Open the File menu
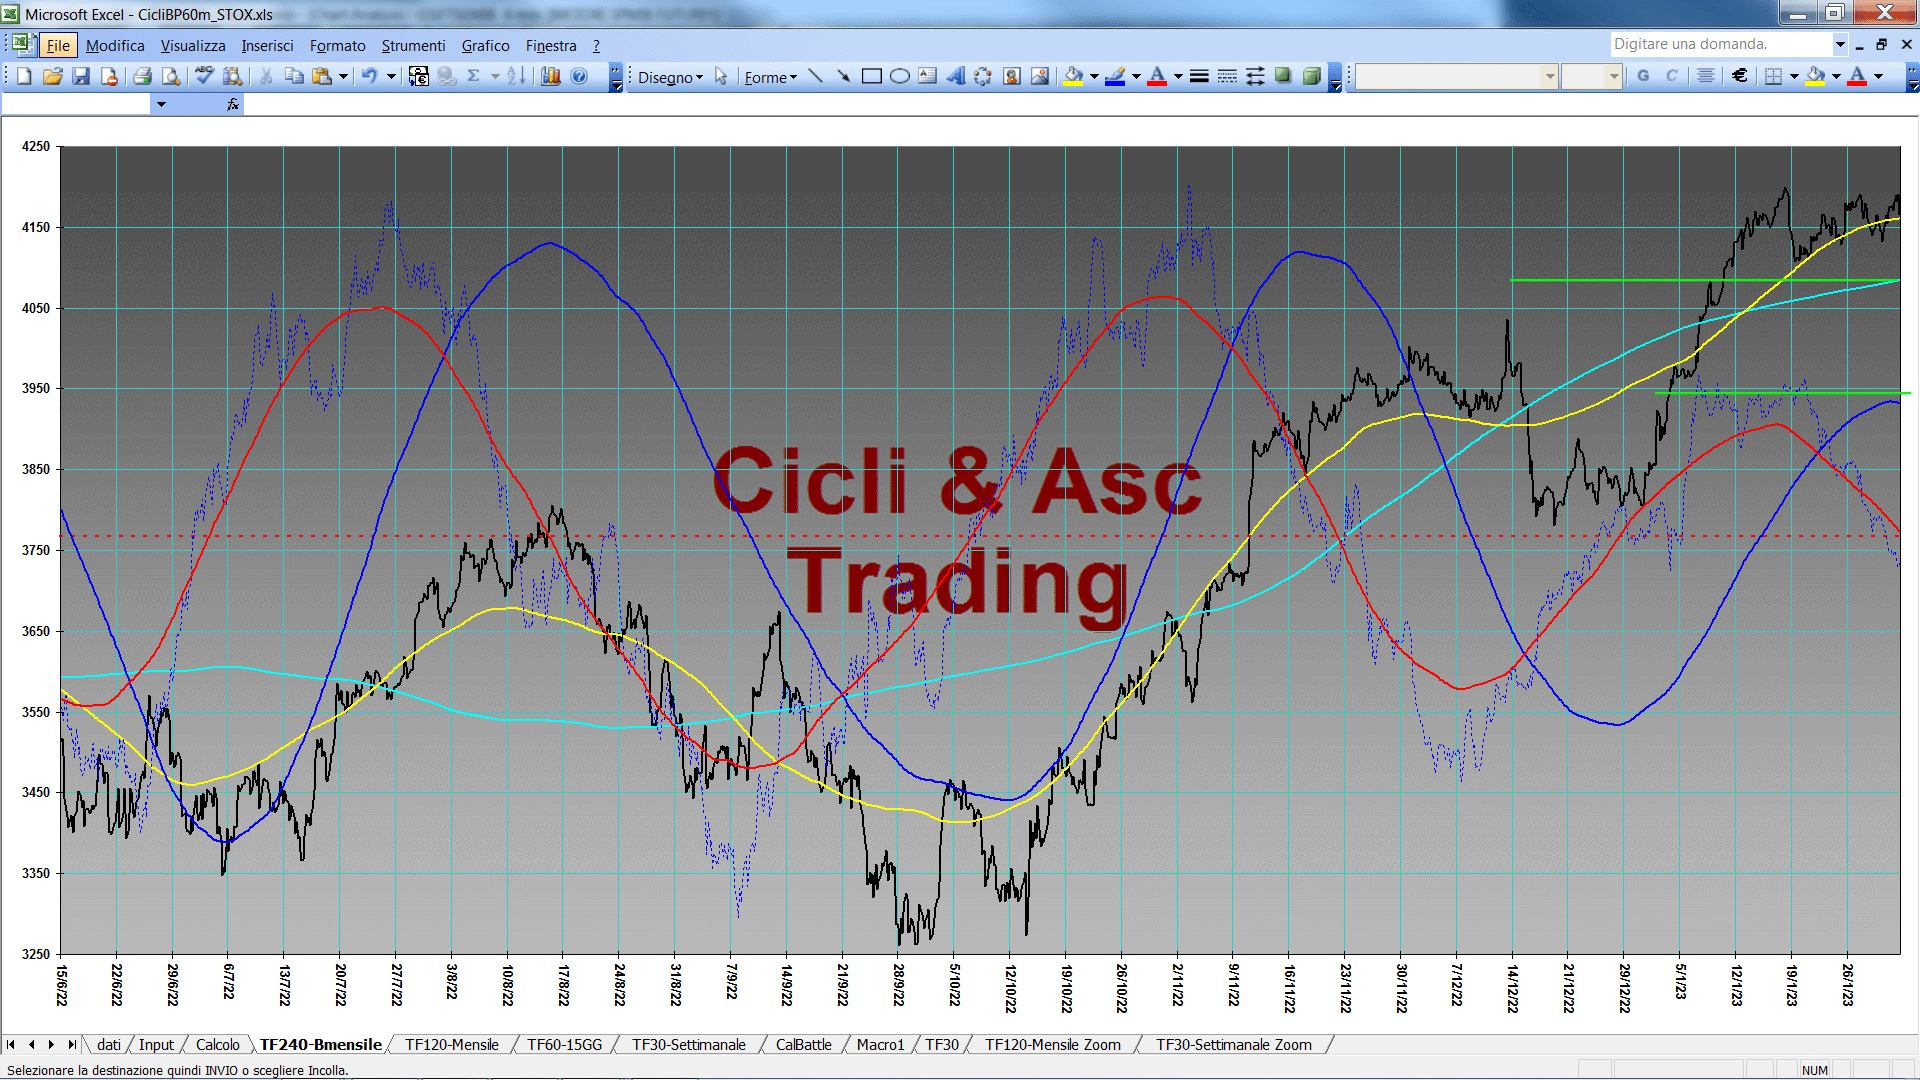Screen dimensions: 1920x1080 click(x=58, y=46)
